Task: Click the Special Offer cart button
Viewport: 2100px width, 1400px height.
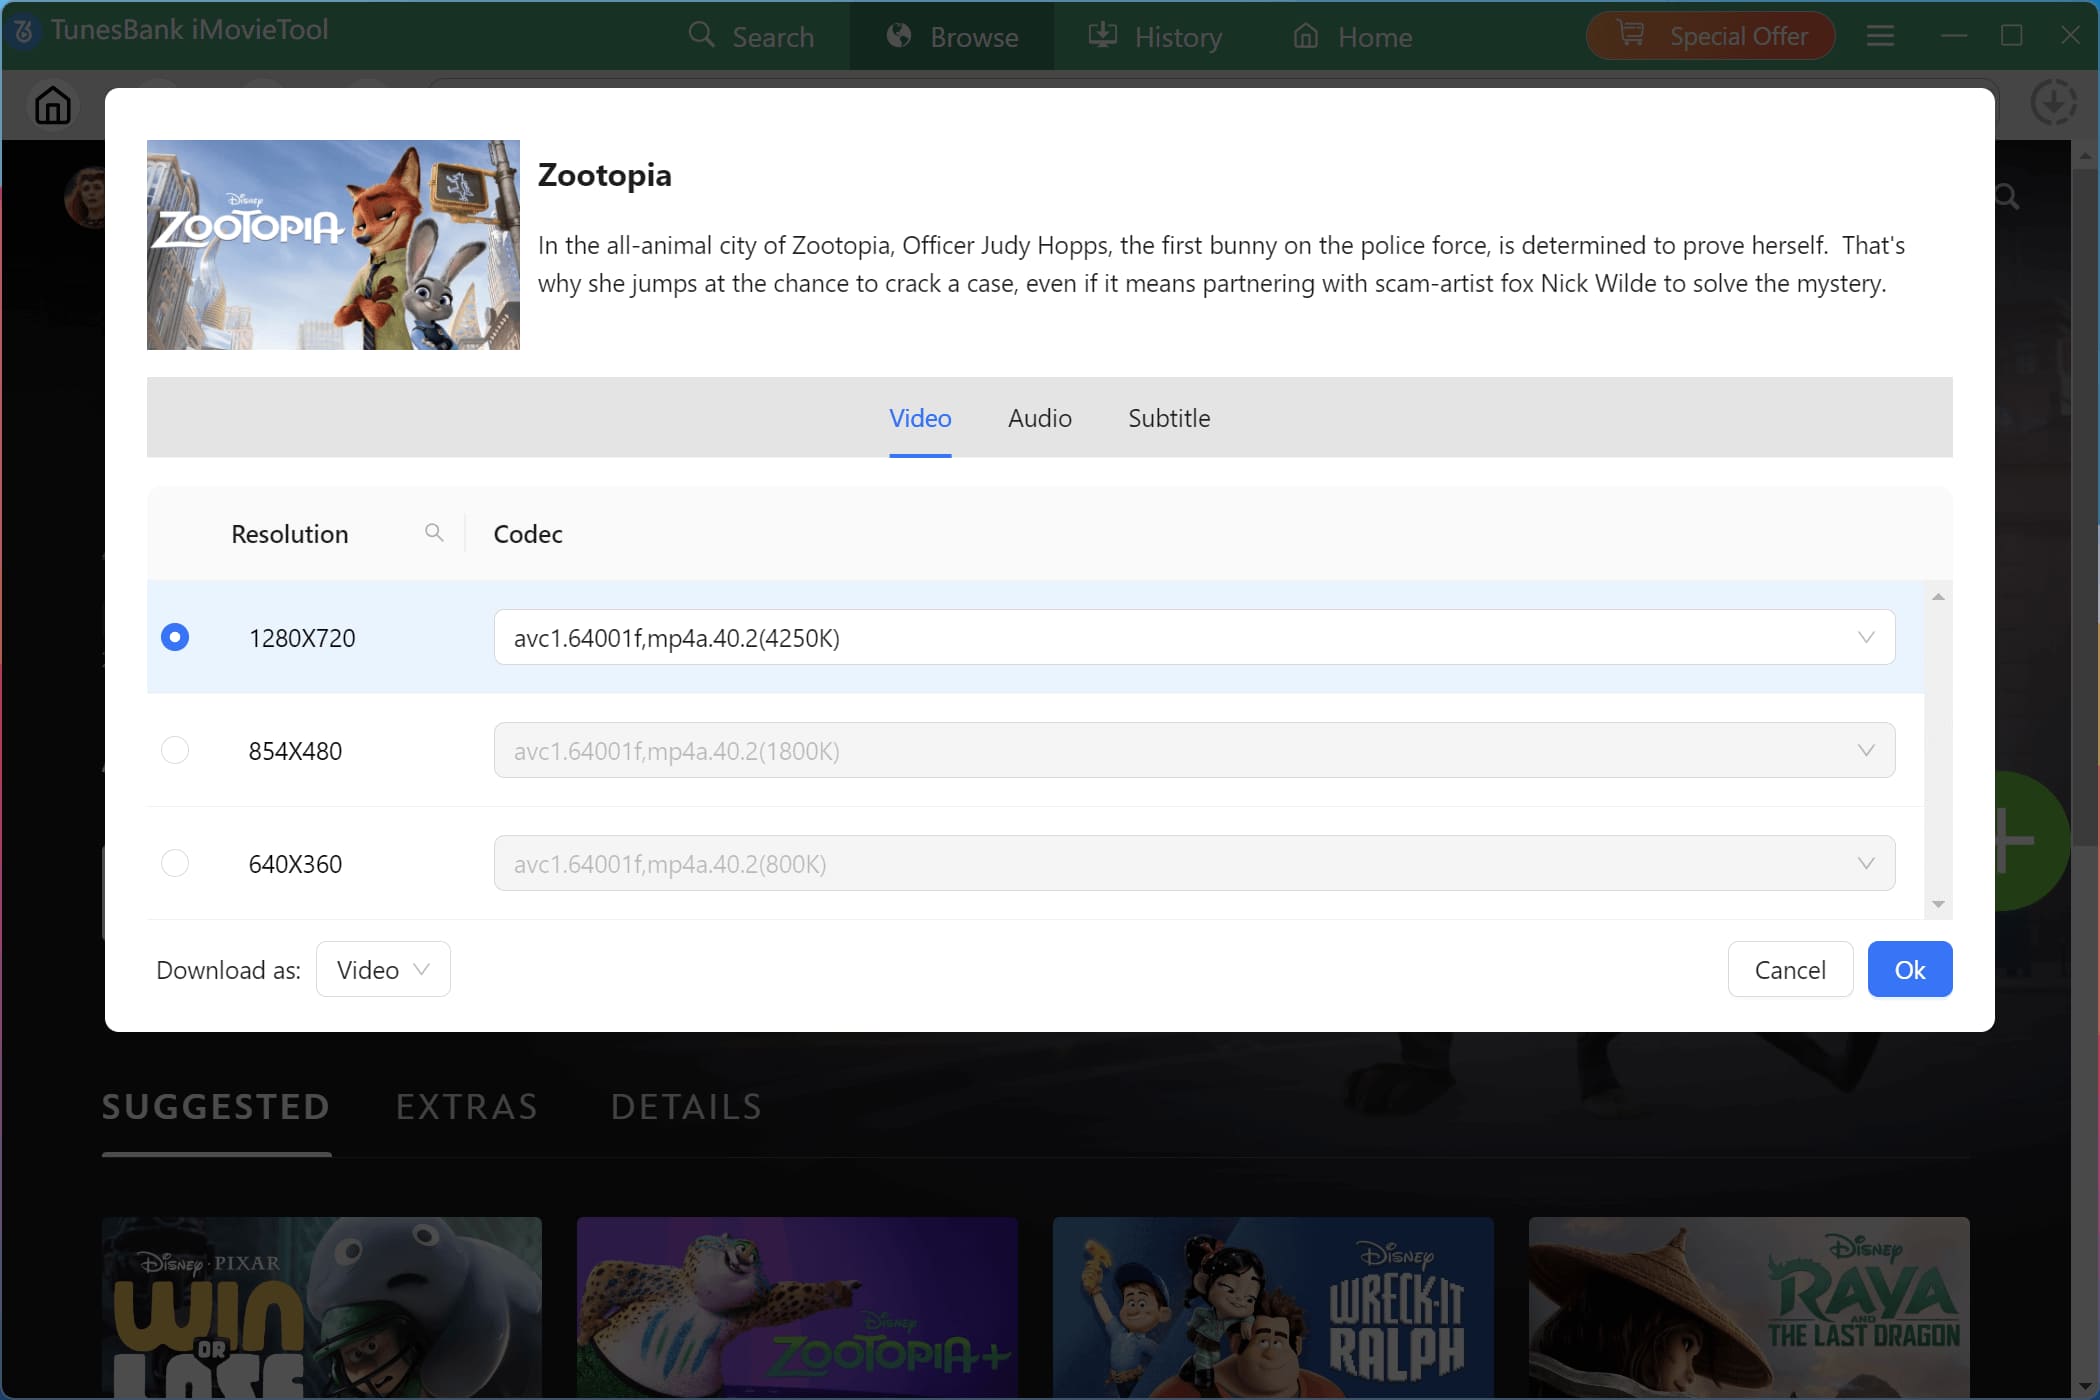Action: [1710, 37]
